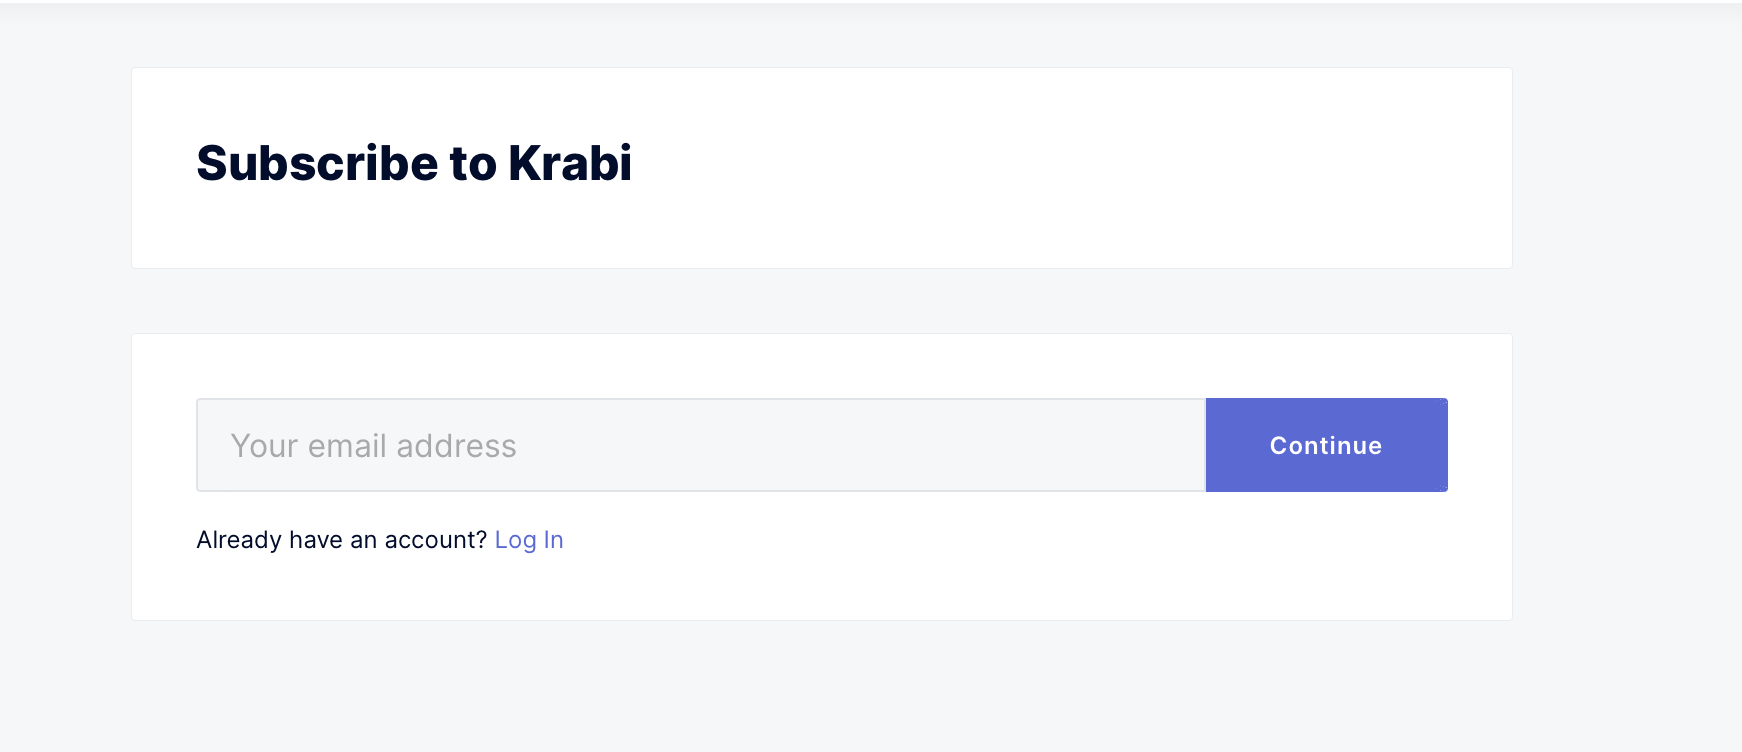The image size is (1742, 752).
Task: Activate the purple Continue button
Action: pyautogui.click(x=1326, y=445)
